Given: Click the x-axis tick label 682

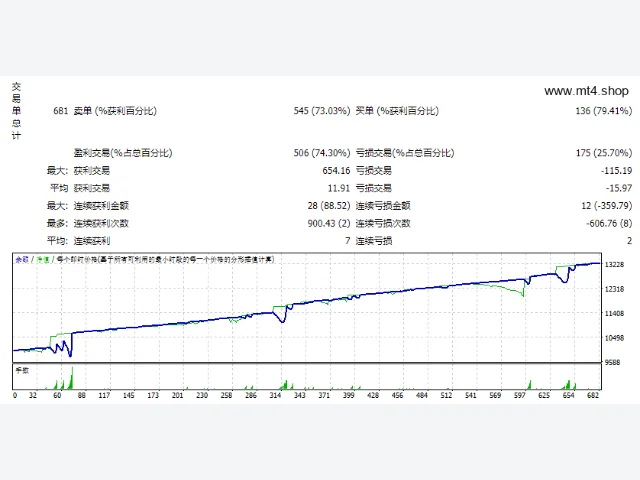Looking at the screenshot, I should coord(593,395).
